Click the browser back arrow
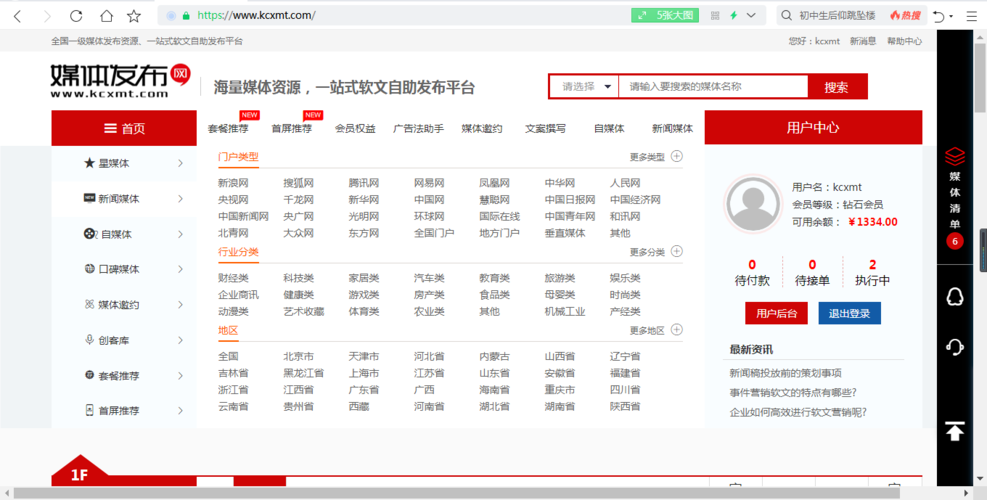 (x=17, y=16)
